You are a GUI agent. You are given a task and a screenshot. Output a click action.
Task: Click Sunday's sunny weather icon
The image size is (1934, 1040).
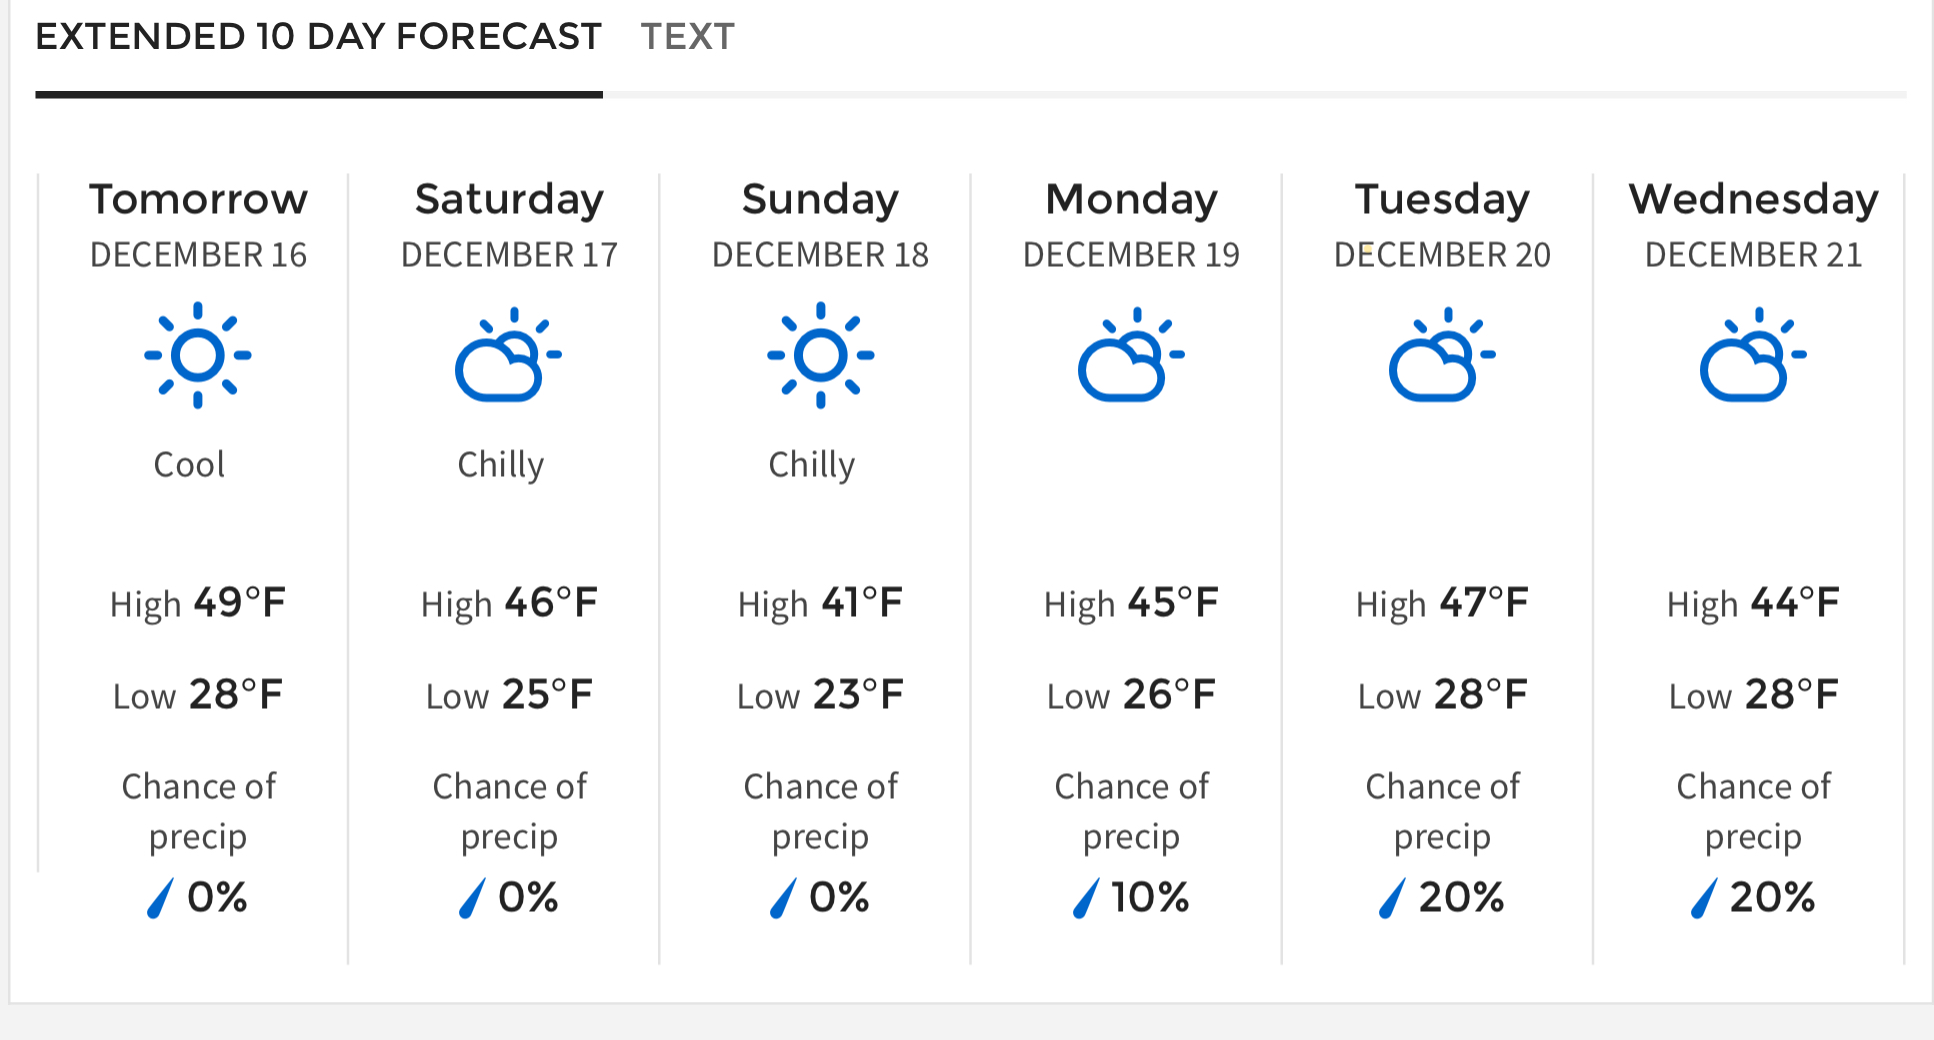click(x=820, y=355)
